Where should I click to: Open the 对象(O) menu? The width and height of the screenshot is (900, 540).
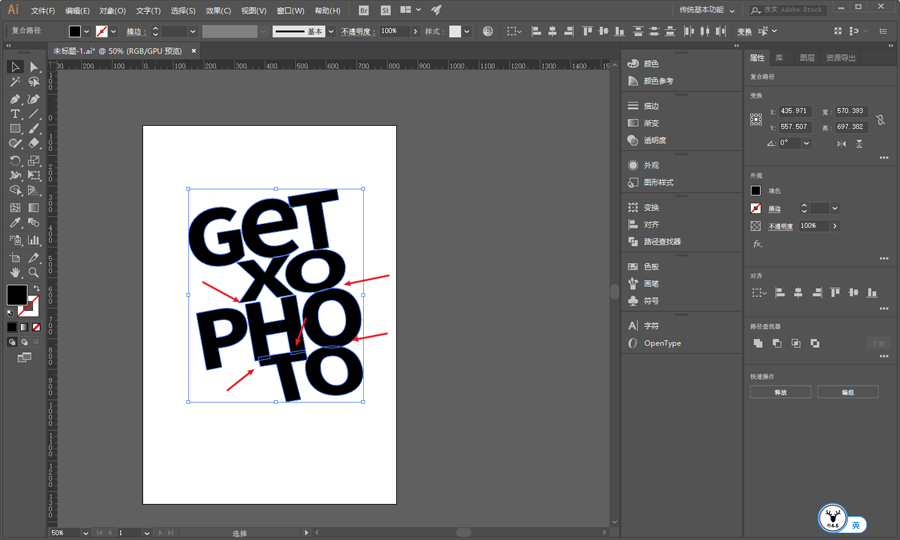pyautogui.click(x=112, y=10)
